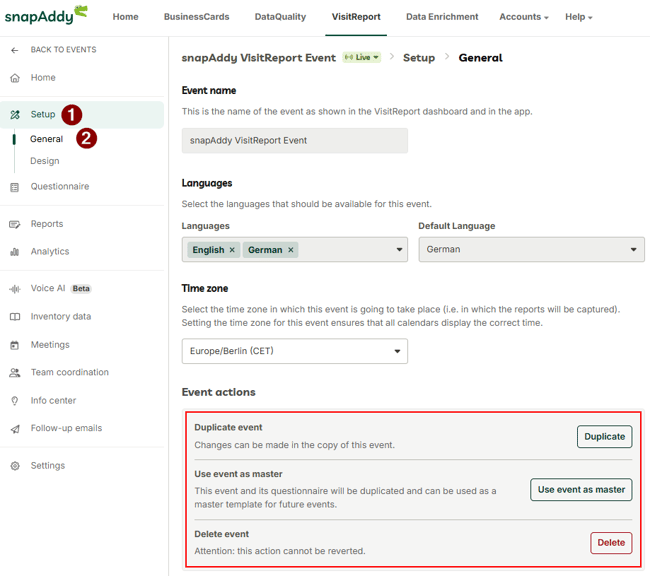
Task: Click the Voice AI waveform icon
Action: pyautogui.click(x=15, y=289)
